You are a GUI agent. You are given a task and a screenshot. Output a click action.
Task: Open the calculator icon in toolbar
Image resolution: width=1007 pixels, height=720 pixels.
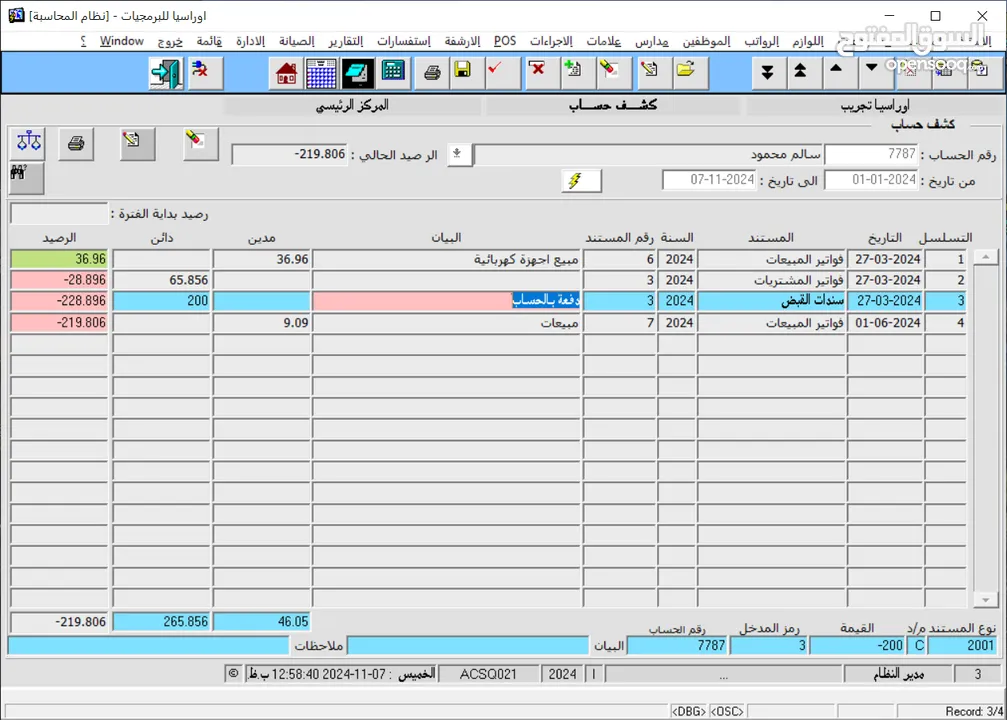click(x=392, y=73)
